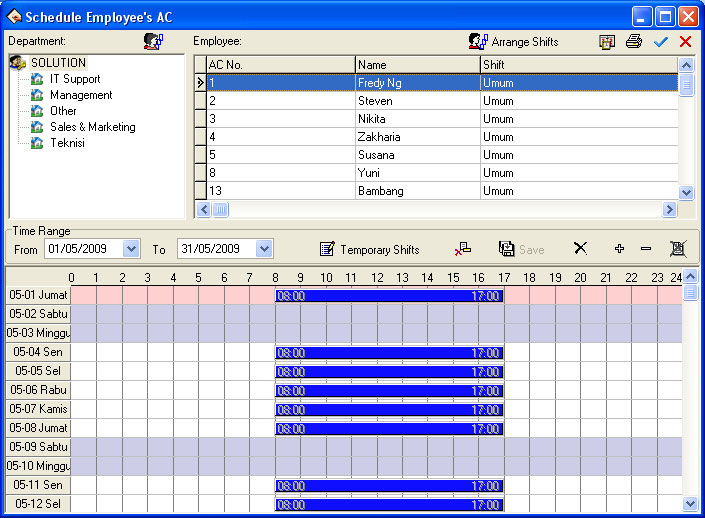
Task: Click the Arrange Shifts button
Action: (x=514, y=42)
